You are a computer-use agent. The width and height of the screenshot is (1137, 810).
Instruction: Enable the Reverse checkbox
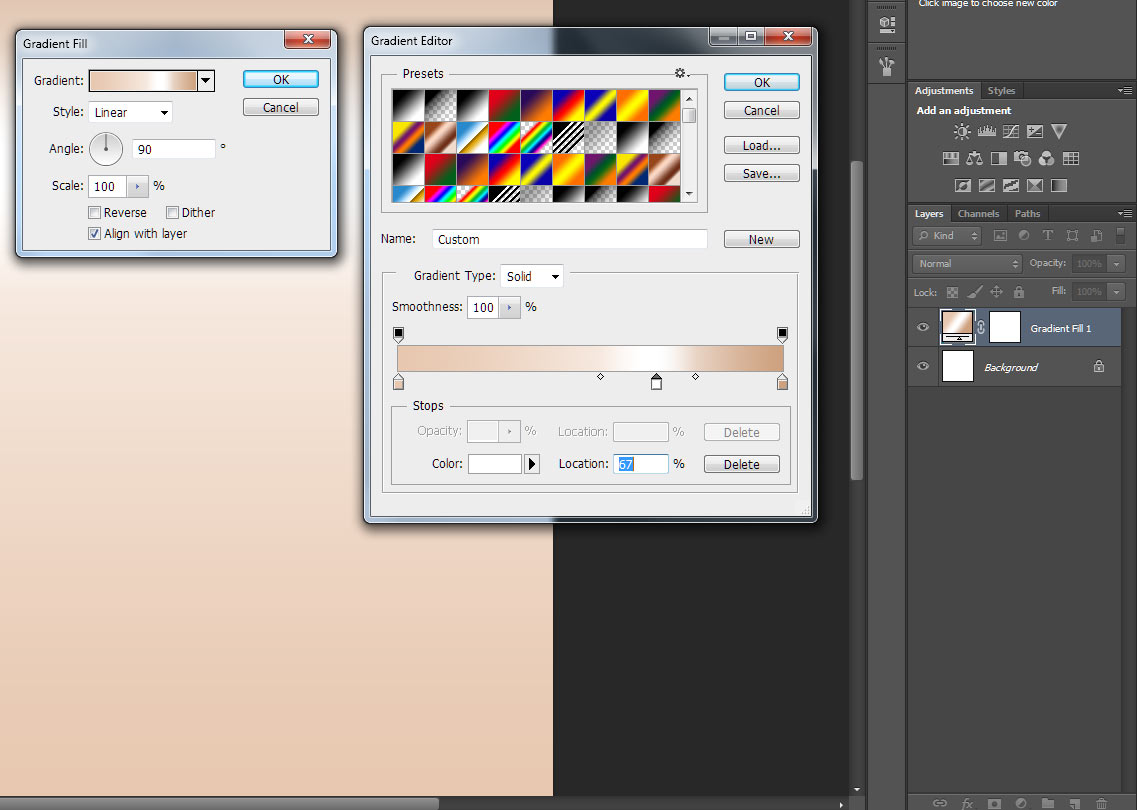click(x=94, y=212)
